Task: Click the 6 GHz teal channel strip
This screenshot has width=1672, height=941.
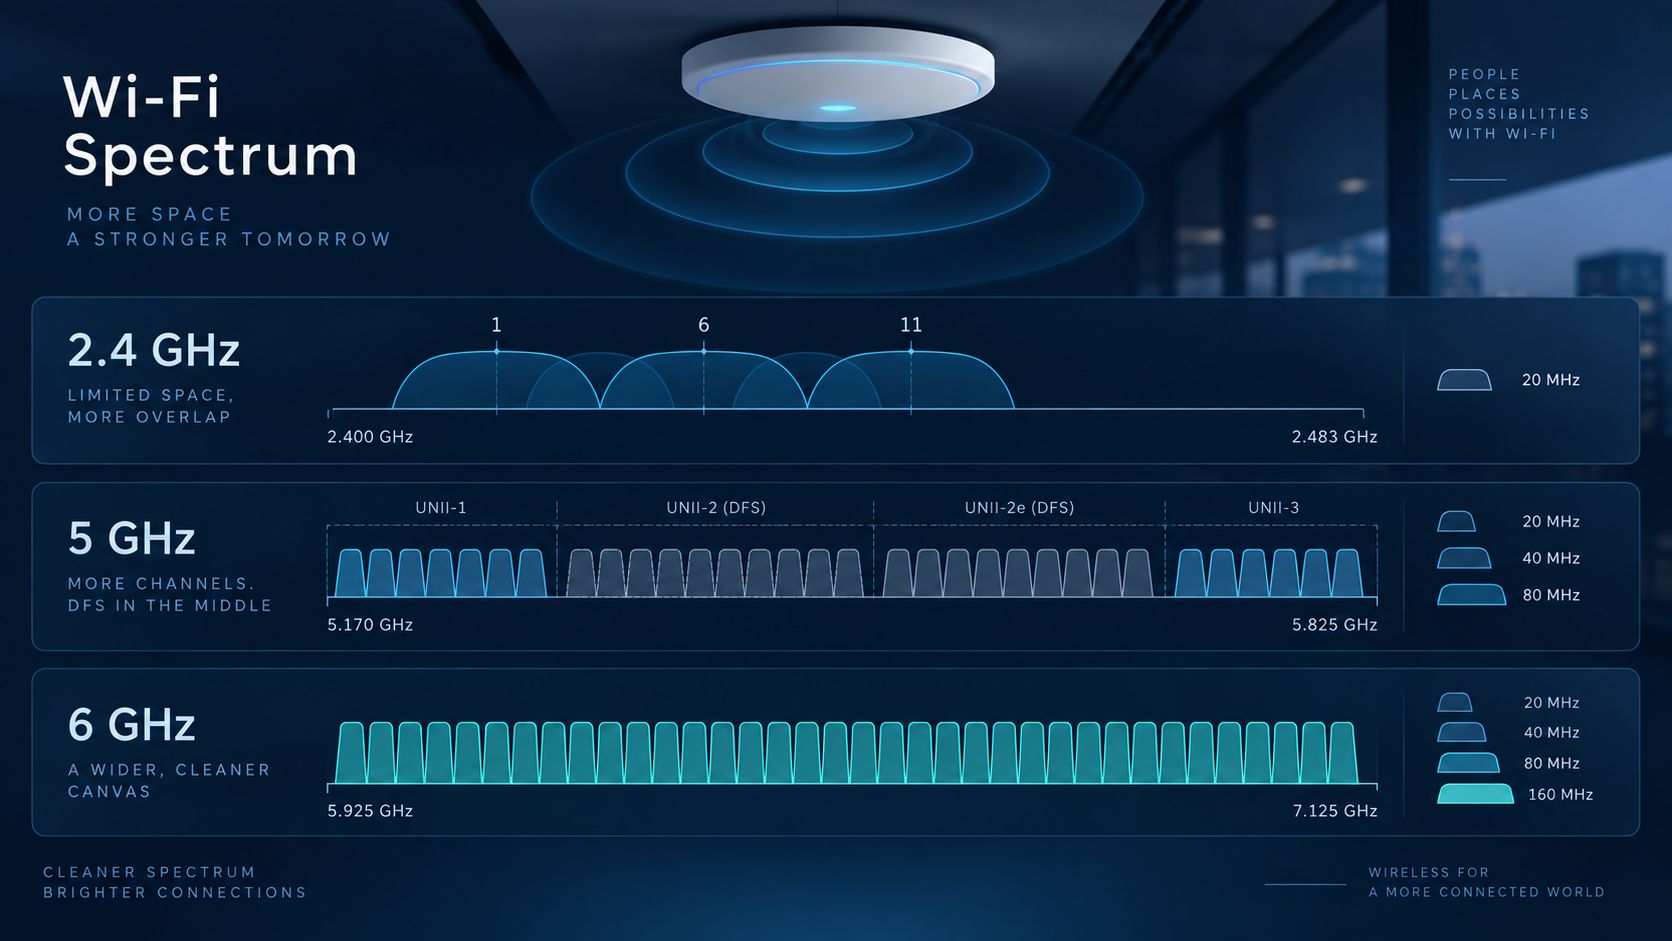Action: [x=846, y=753]
